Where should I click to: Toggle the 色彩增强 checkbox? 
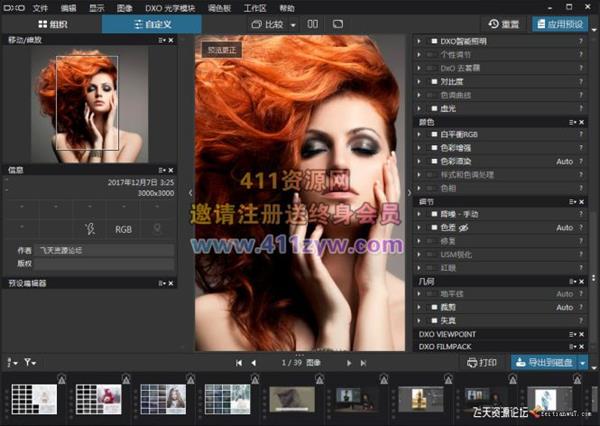pyautogui.click(x=433, y=147)
